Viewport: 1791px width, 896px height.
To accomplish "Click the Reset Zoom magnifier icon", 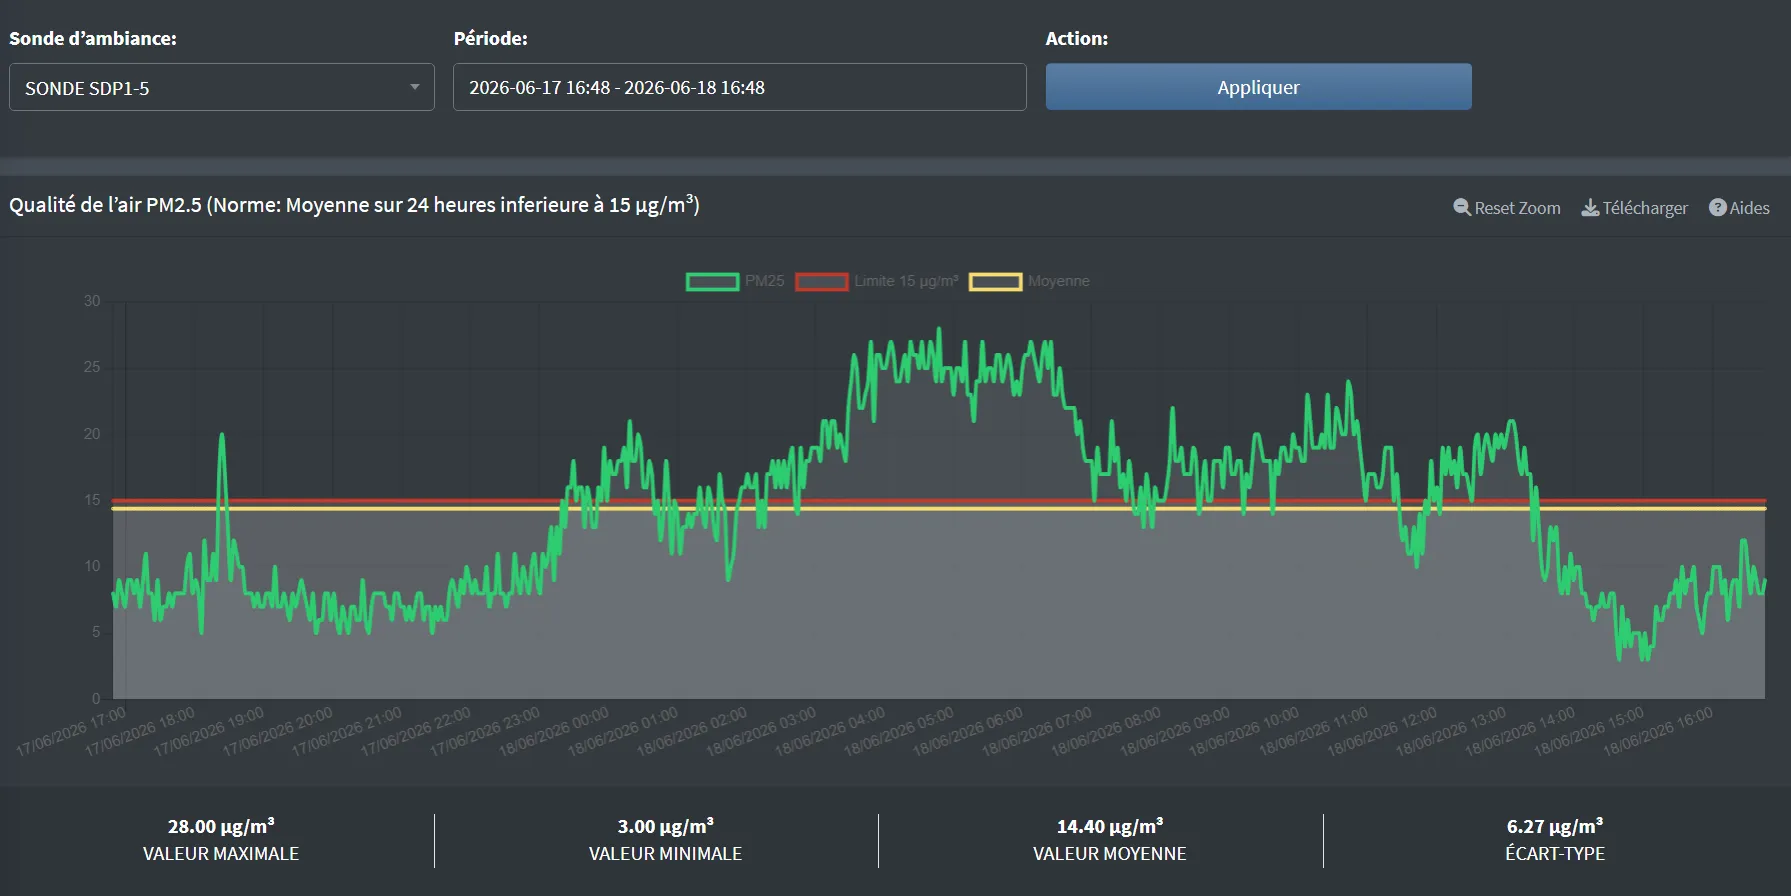I will (x=1462, y=207).
